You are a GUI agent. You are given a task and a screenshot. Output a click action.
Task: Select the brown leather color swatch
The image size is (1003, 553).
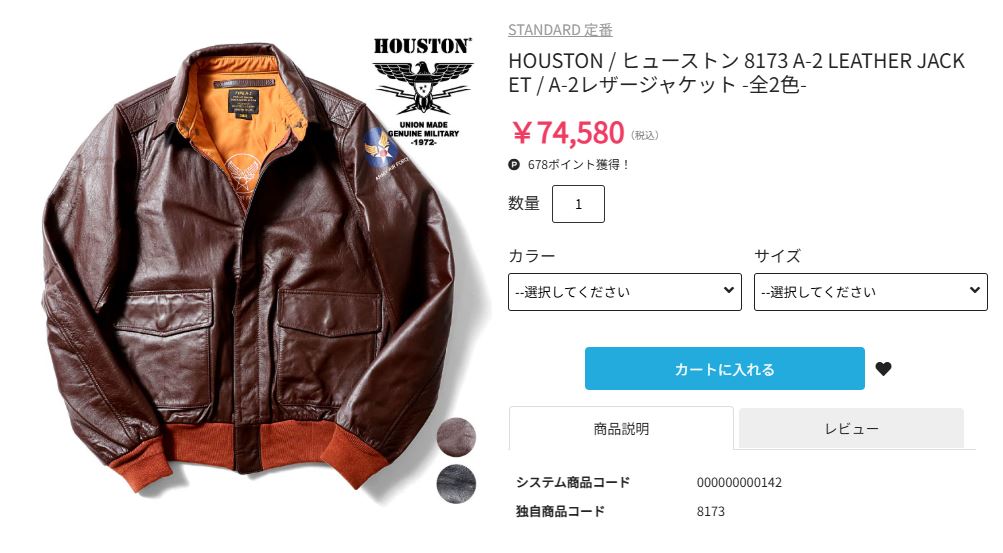pos(456,437)
